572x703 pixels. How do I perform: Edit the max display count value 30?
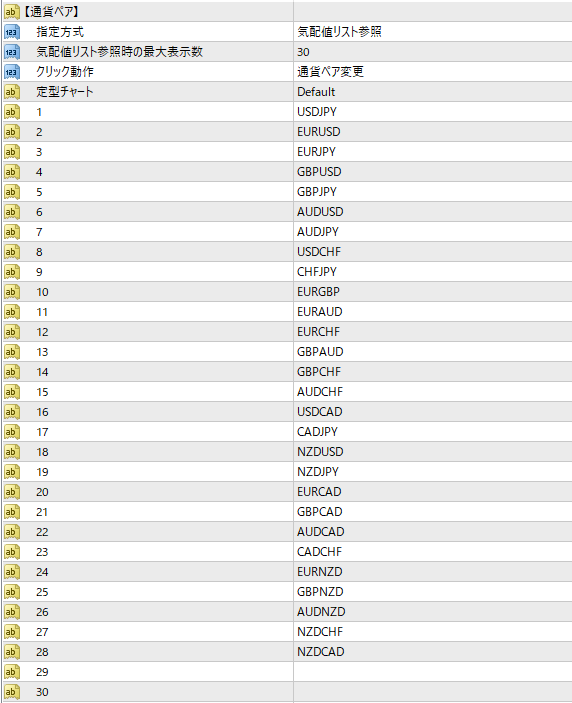tap(303, 52)
